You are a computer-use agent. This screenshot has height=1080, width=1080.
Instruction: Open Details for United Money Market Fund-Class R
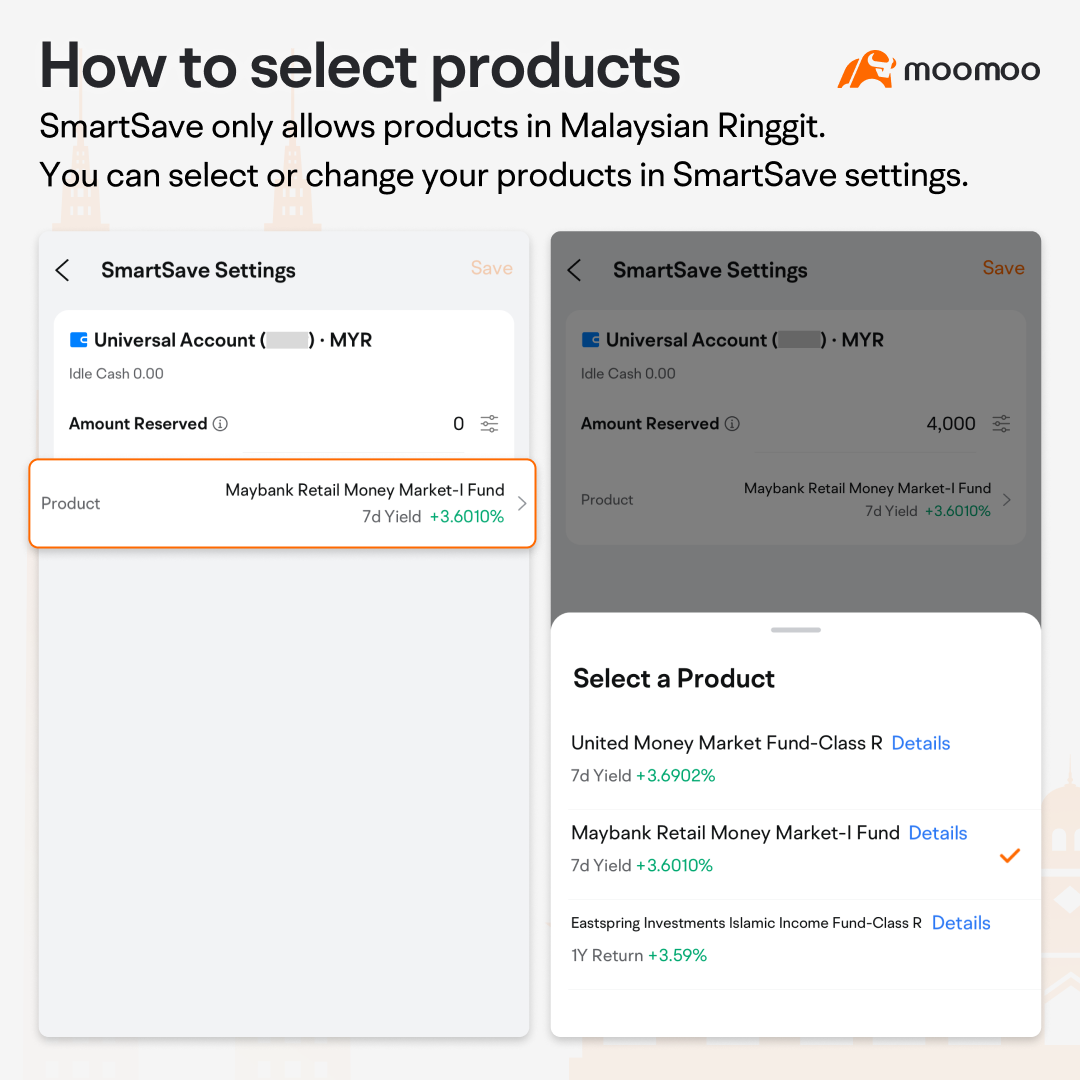click(x=920, y=743)
